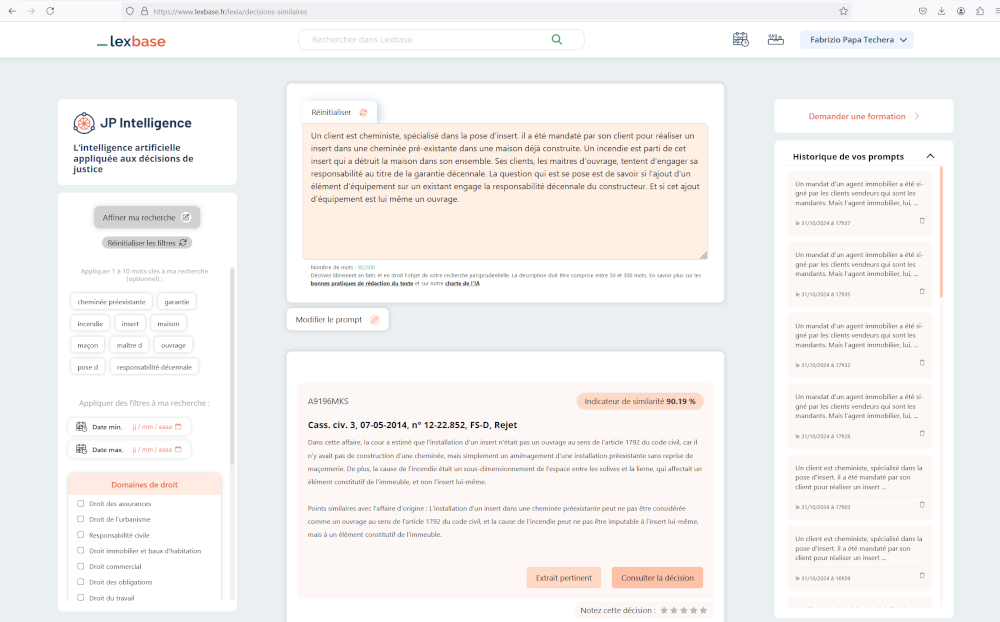Click the Date min. date field

point(129,427)
